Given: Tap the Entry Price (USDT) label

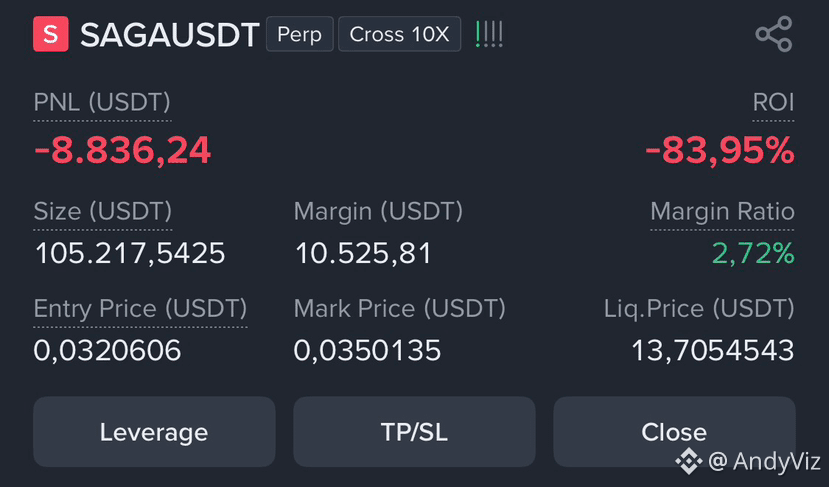Looking at the screenshot, I should pos(140,308).
